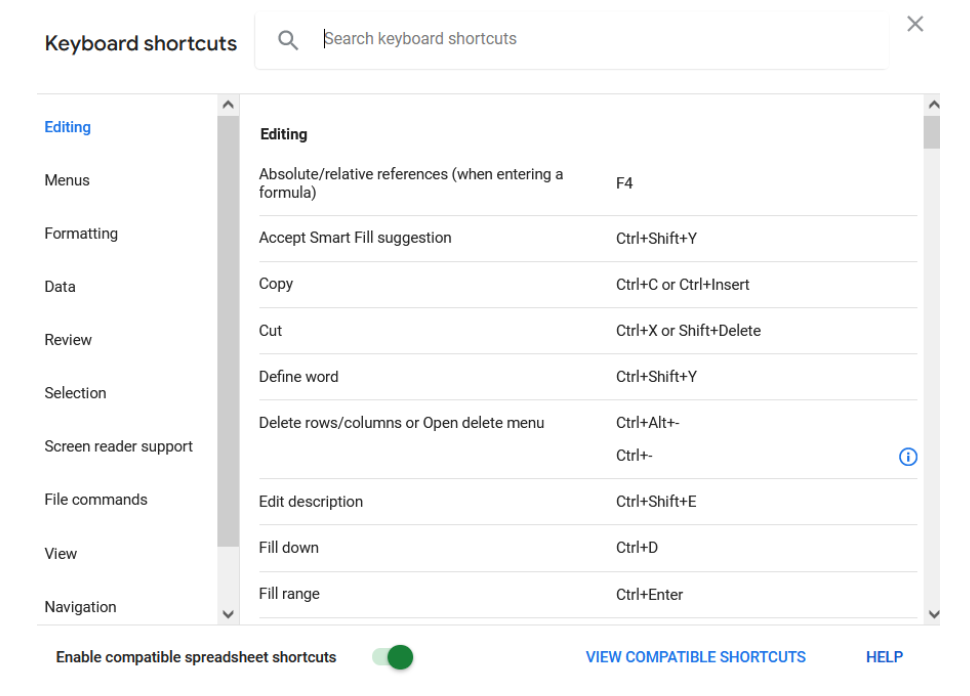Click the info icon beside Ctrl+-

tap(908, 457)
